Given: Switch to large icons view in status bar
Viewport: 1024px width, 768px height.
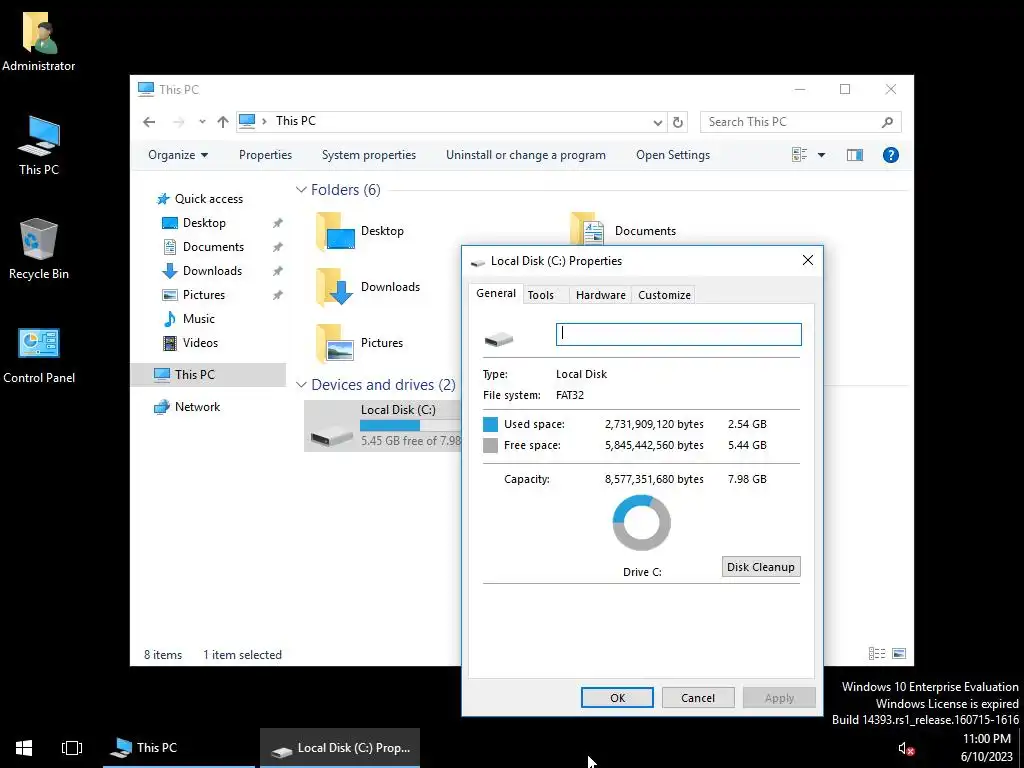Looking at the screenshot, I should [899, 654].
